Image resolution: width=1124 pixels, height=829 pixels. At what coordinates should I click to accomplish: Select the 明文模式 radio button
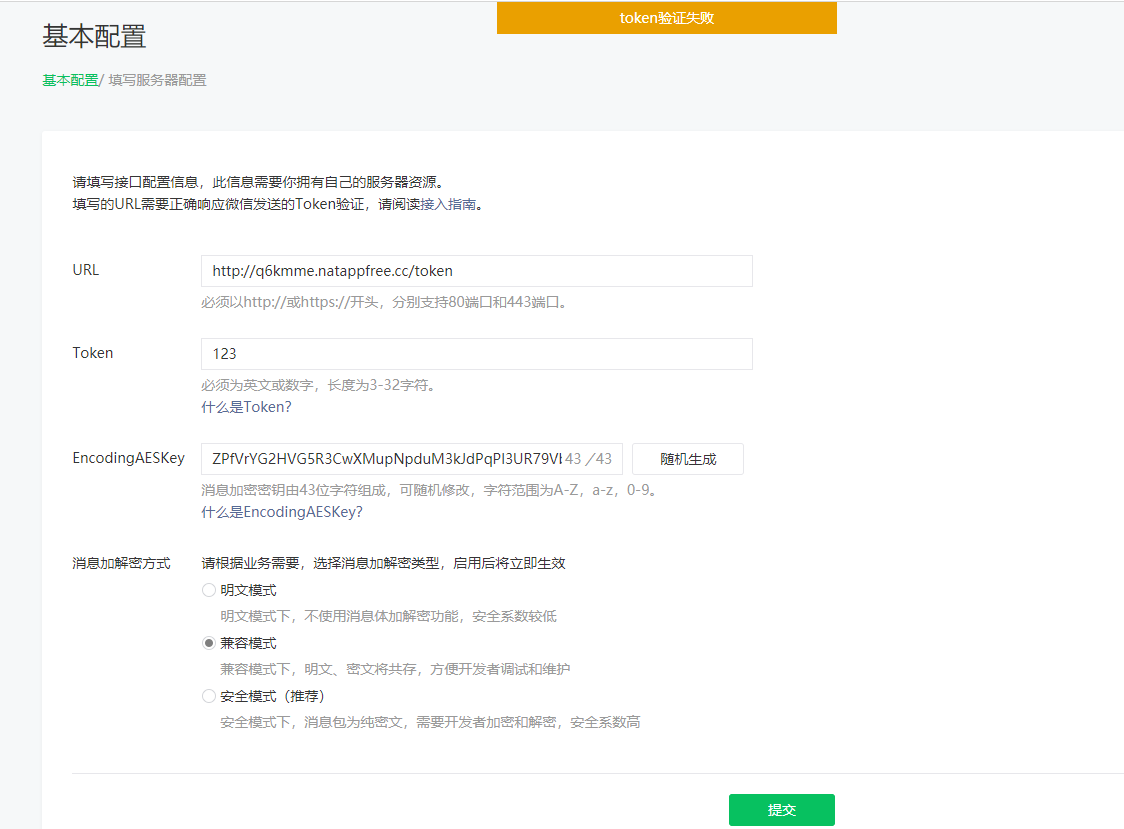[x=209, y=590]
